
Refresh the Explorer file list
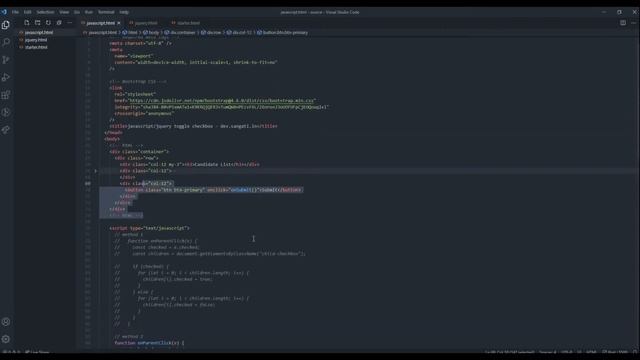48,23
